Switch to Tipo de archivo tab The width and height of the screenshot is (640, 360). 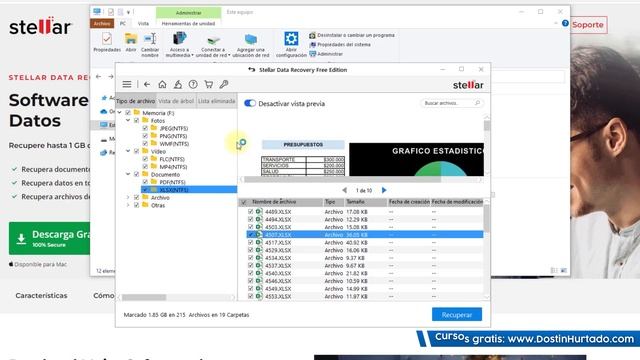click(136, 101)
